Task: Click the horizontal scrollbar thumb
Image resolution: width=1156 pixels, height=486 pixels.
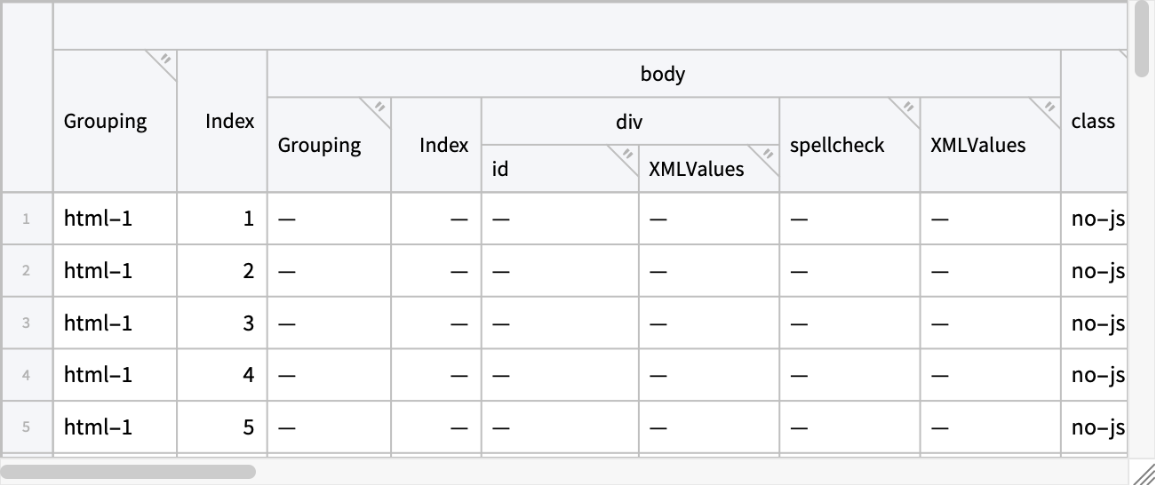Action: tap(130, 470)
